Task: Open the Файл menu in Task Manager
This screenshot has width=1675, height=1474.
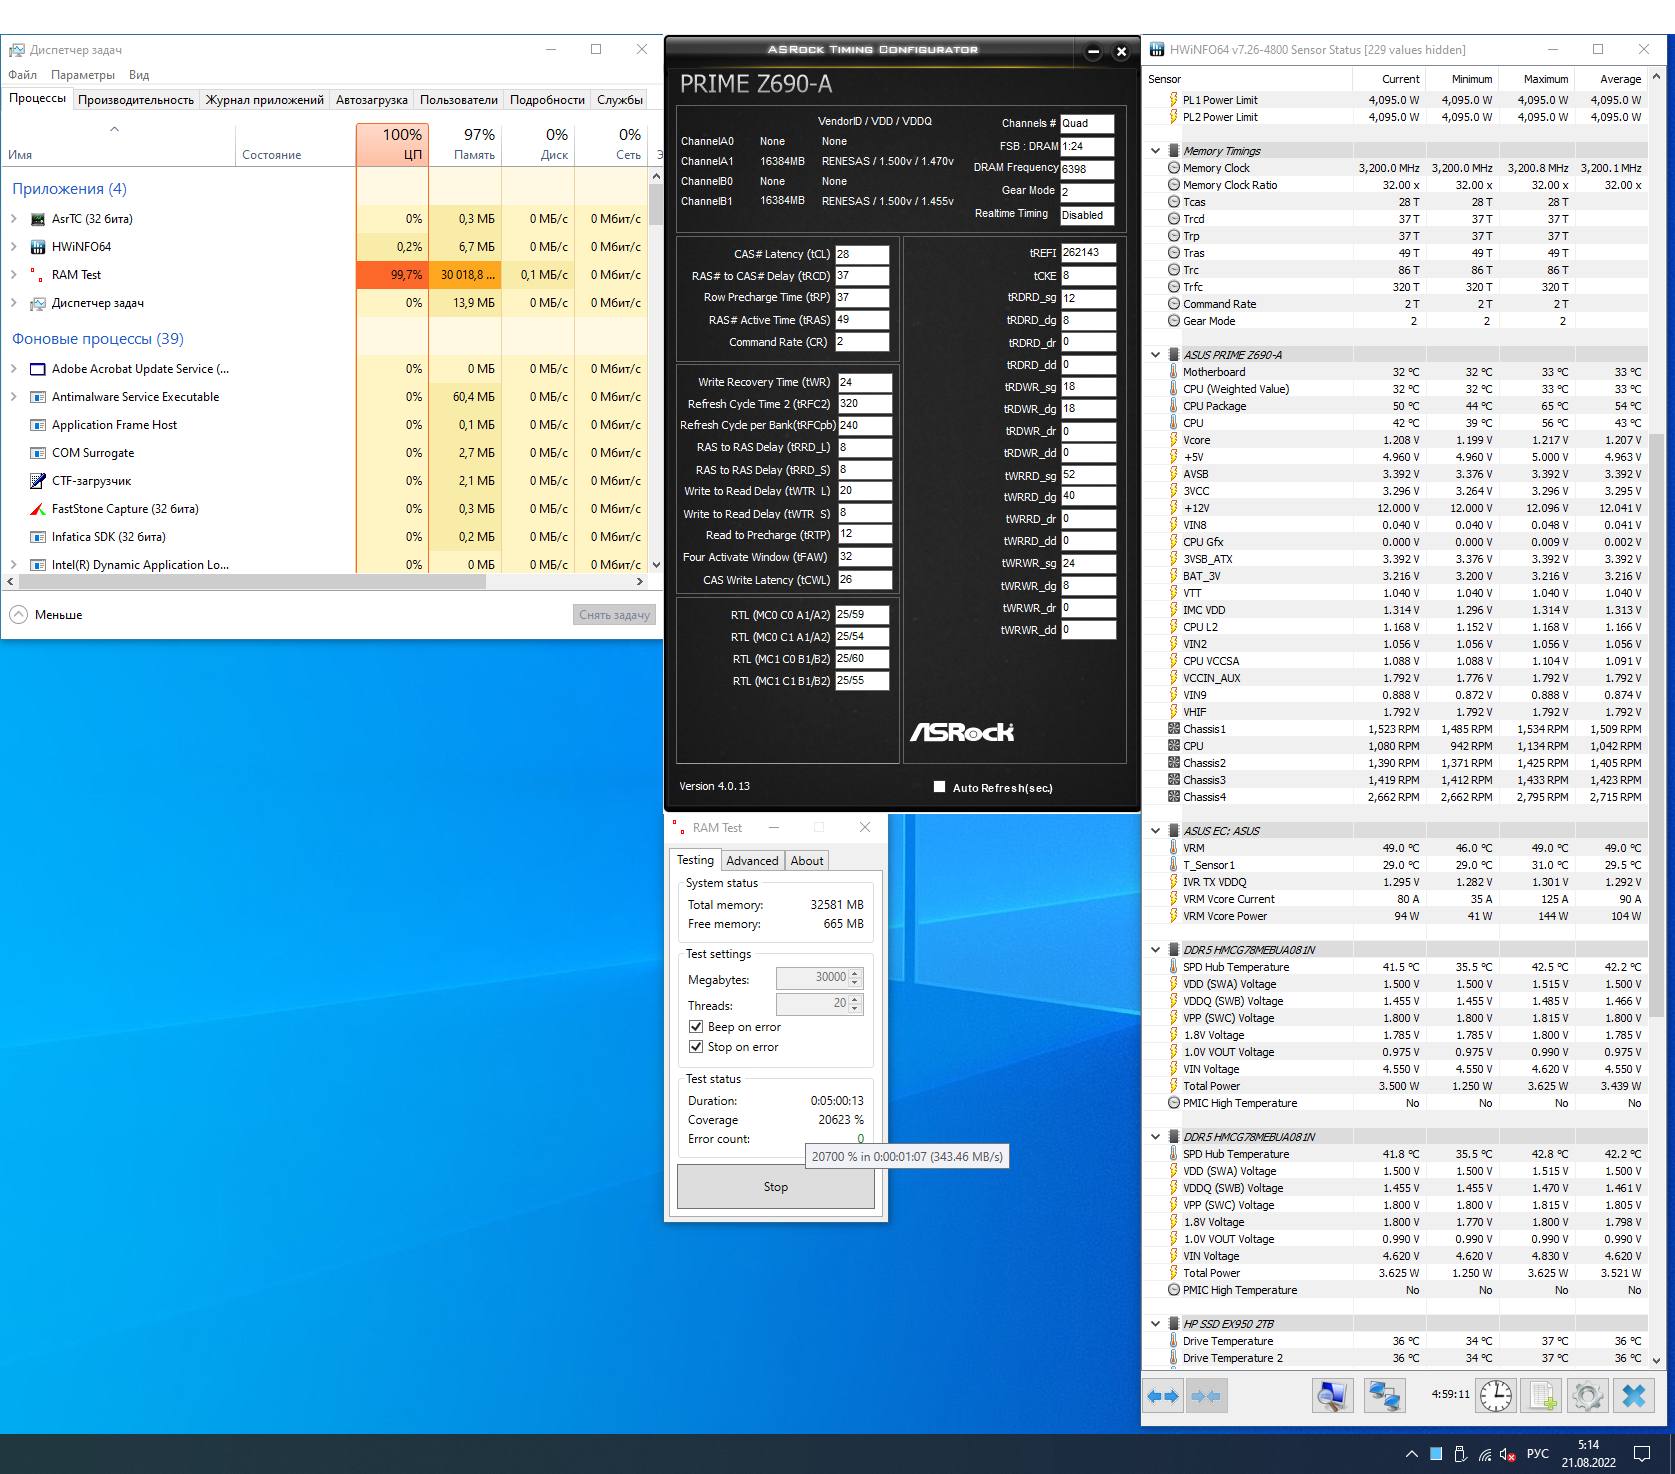Action: click(22, 75)
